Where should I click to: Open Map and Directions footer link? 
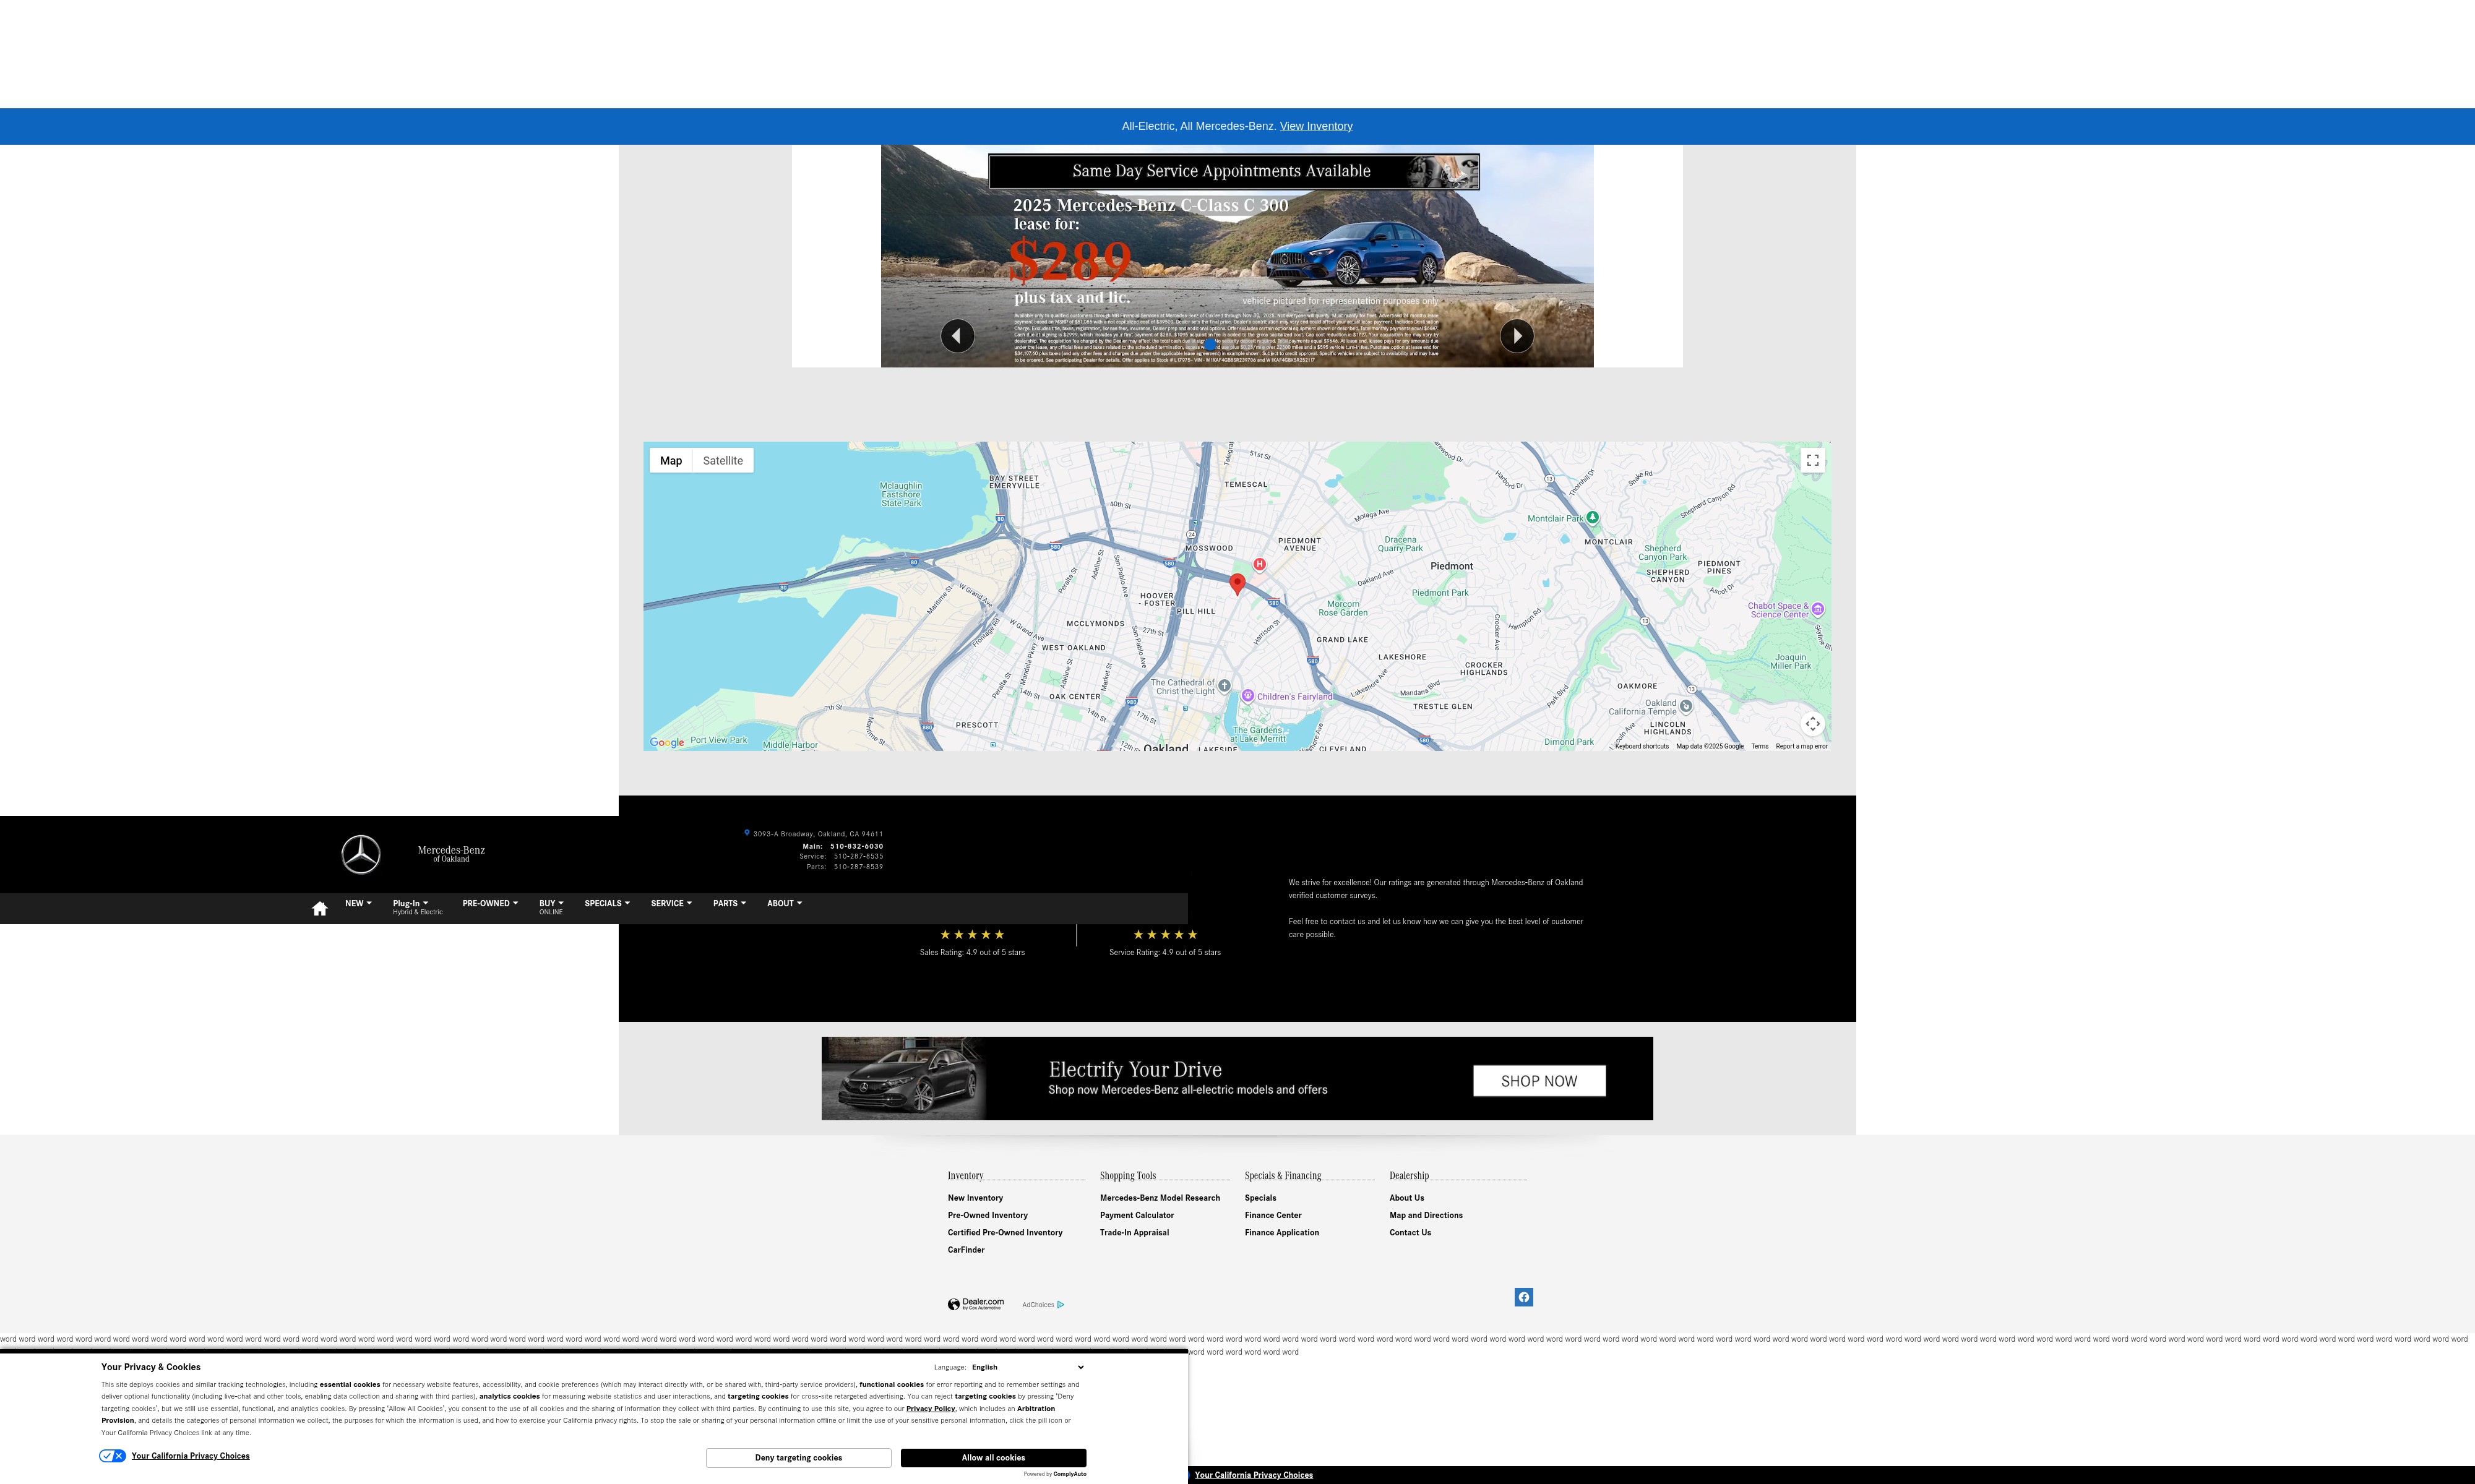[1426, 1215]
